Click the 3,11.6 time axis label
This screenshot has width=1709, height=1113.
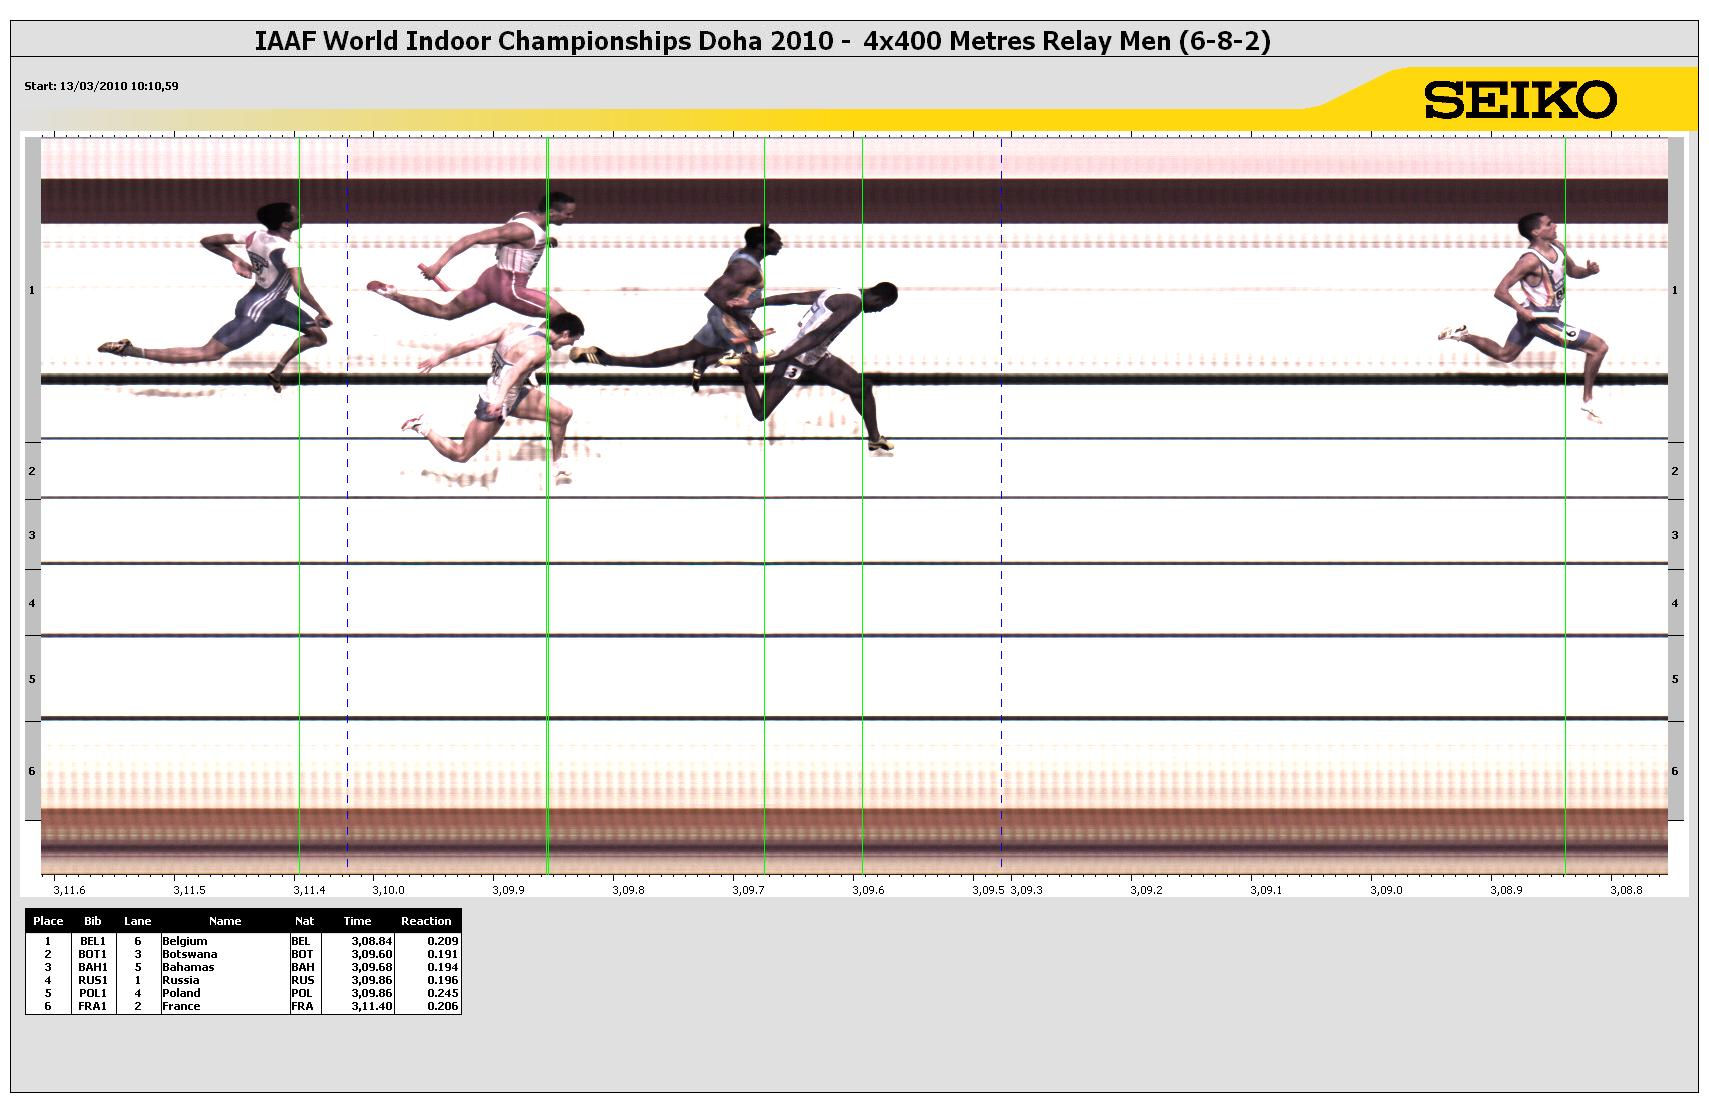[69, 890]
